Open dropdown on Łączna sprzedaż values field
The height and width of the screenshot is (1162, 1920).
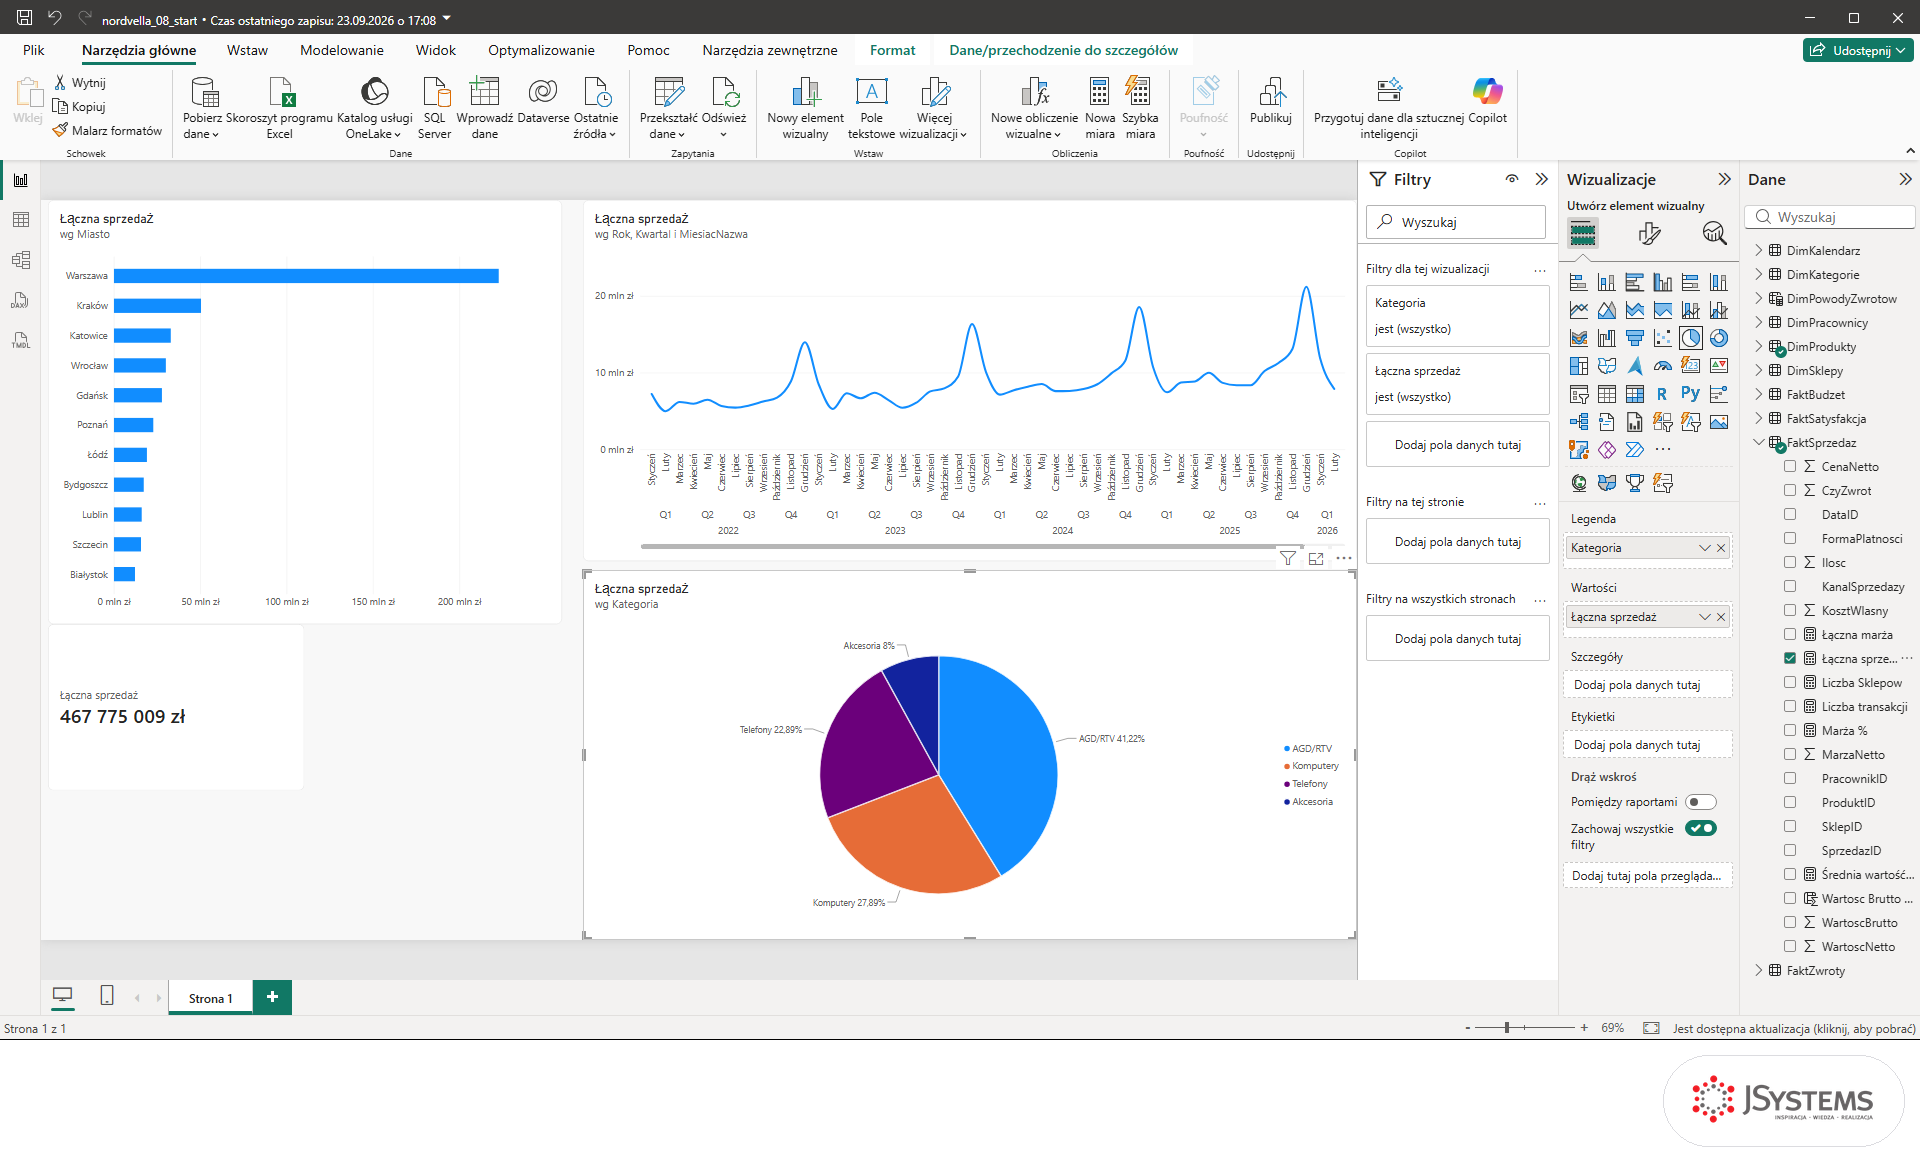pyautogui.click(x=1705, y=617)
